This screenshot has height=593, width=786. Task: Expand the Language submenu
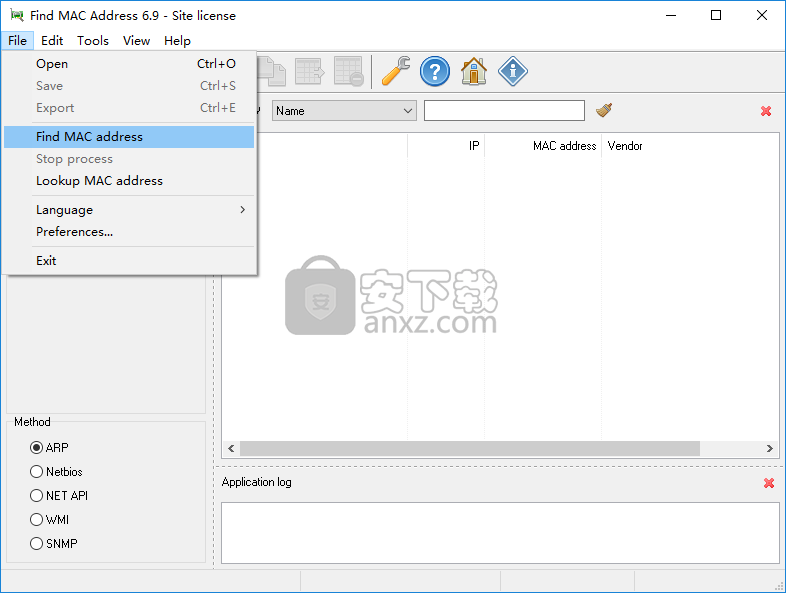pos(129,210)
